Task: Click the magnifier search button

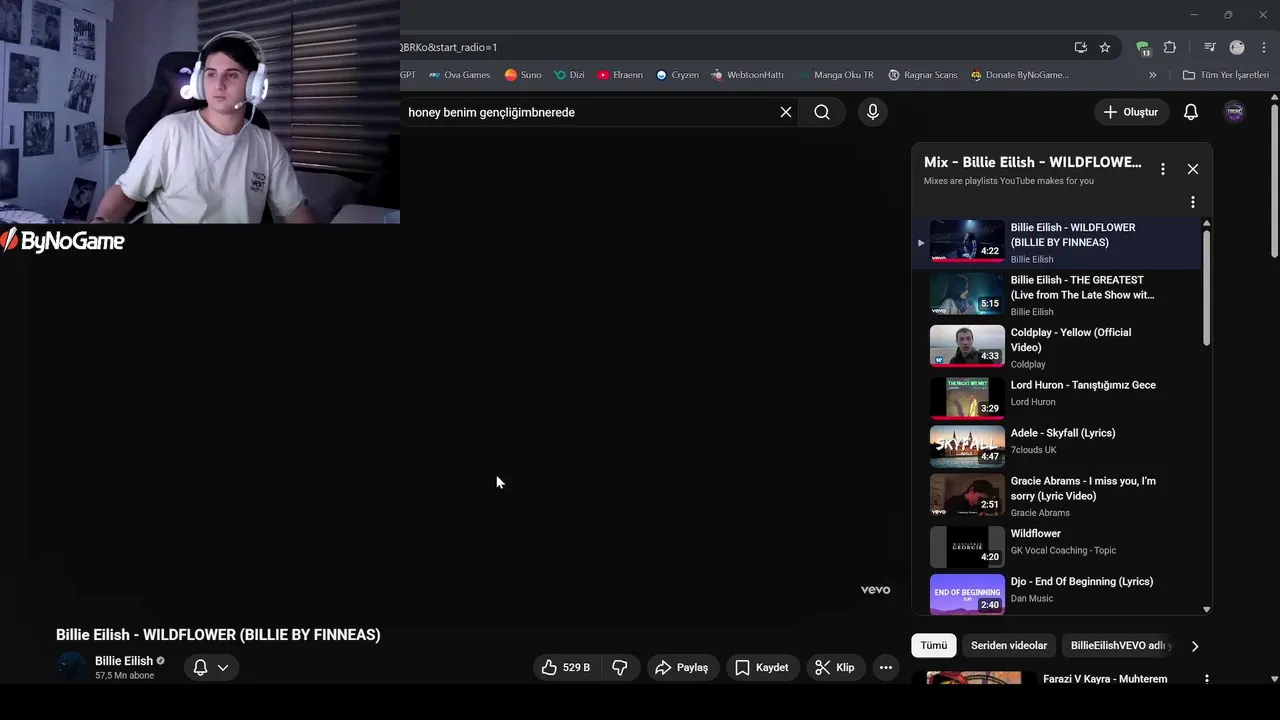Action: [822, 112]
